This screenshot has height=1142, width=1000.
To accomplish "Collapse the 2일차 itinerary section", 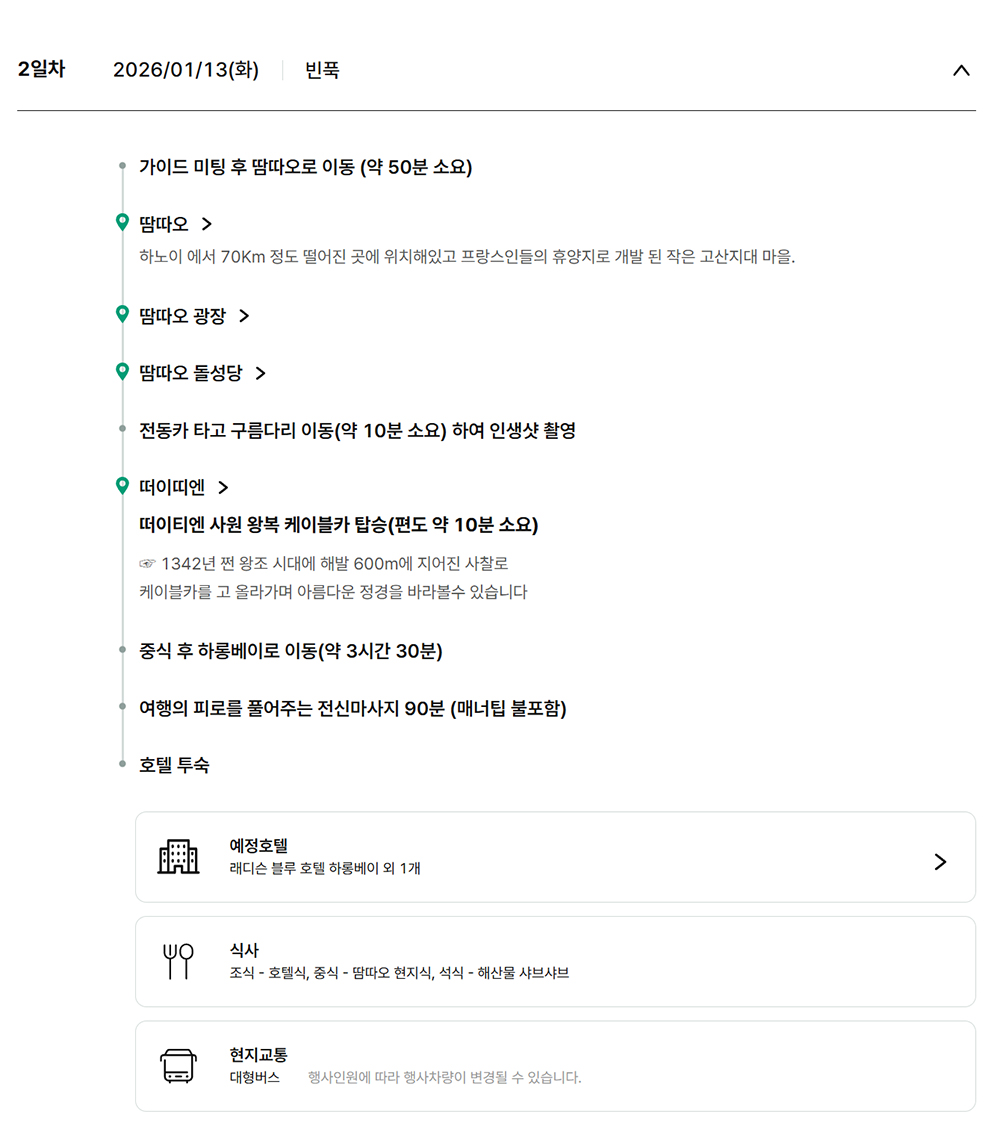I will (961, 70).
